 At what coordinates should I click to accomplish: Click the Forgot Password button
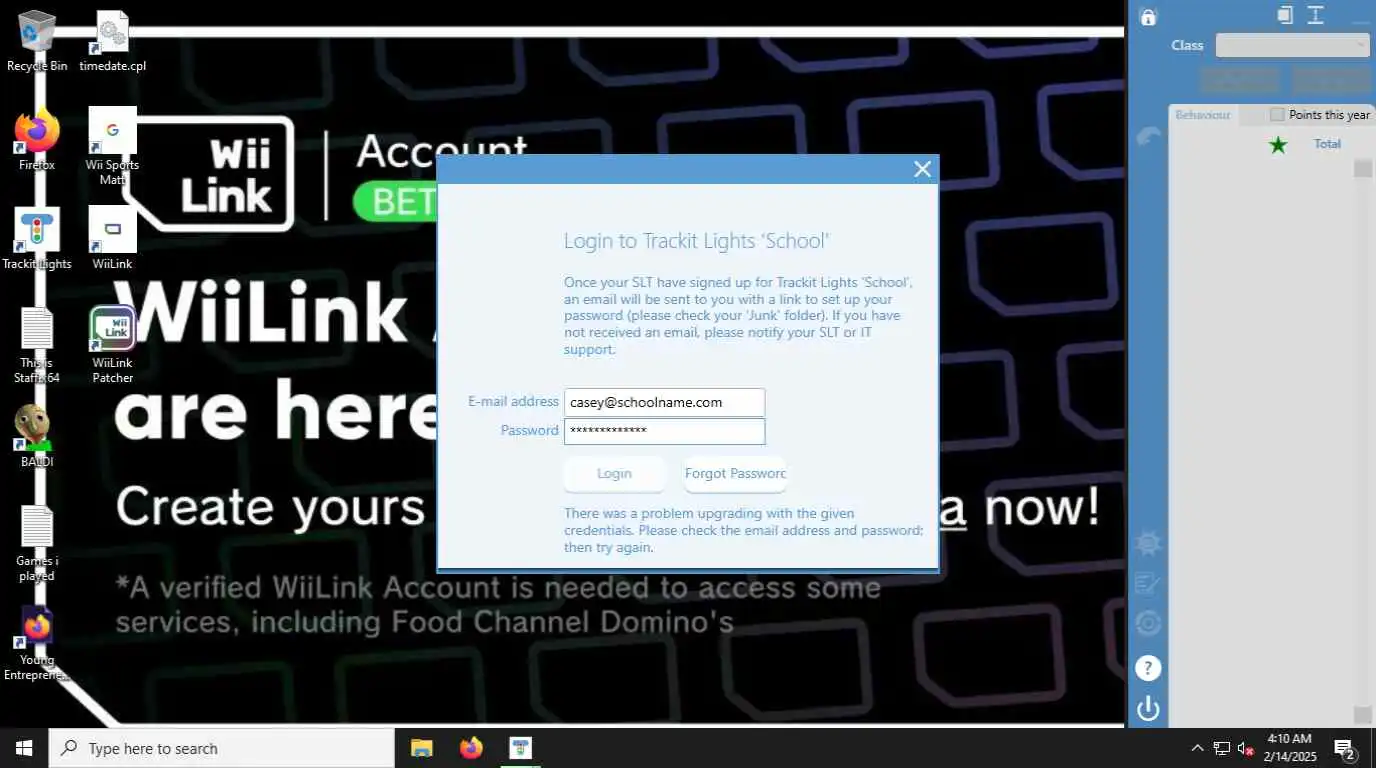click(735, 474)
